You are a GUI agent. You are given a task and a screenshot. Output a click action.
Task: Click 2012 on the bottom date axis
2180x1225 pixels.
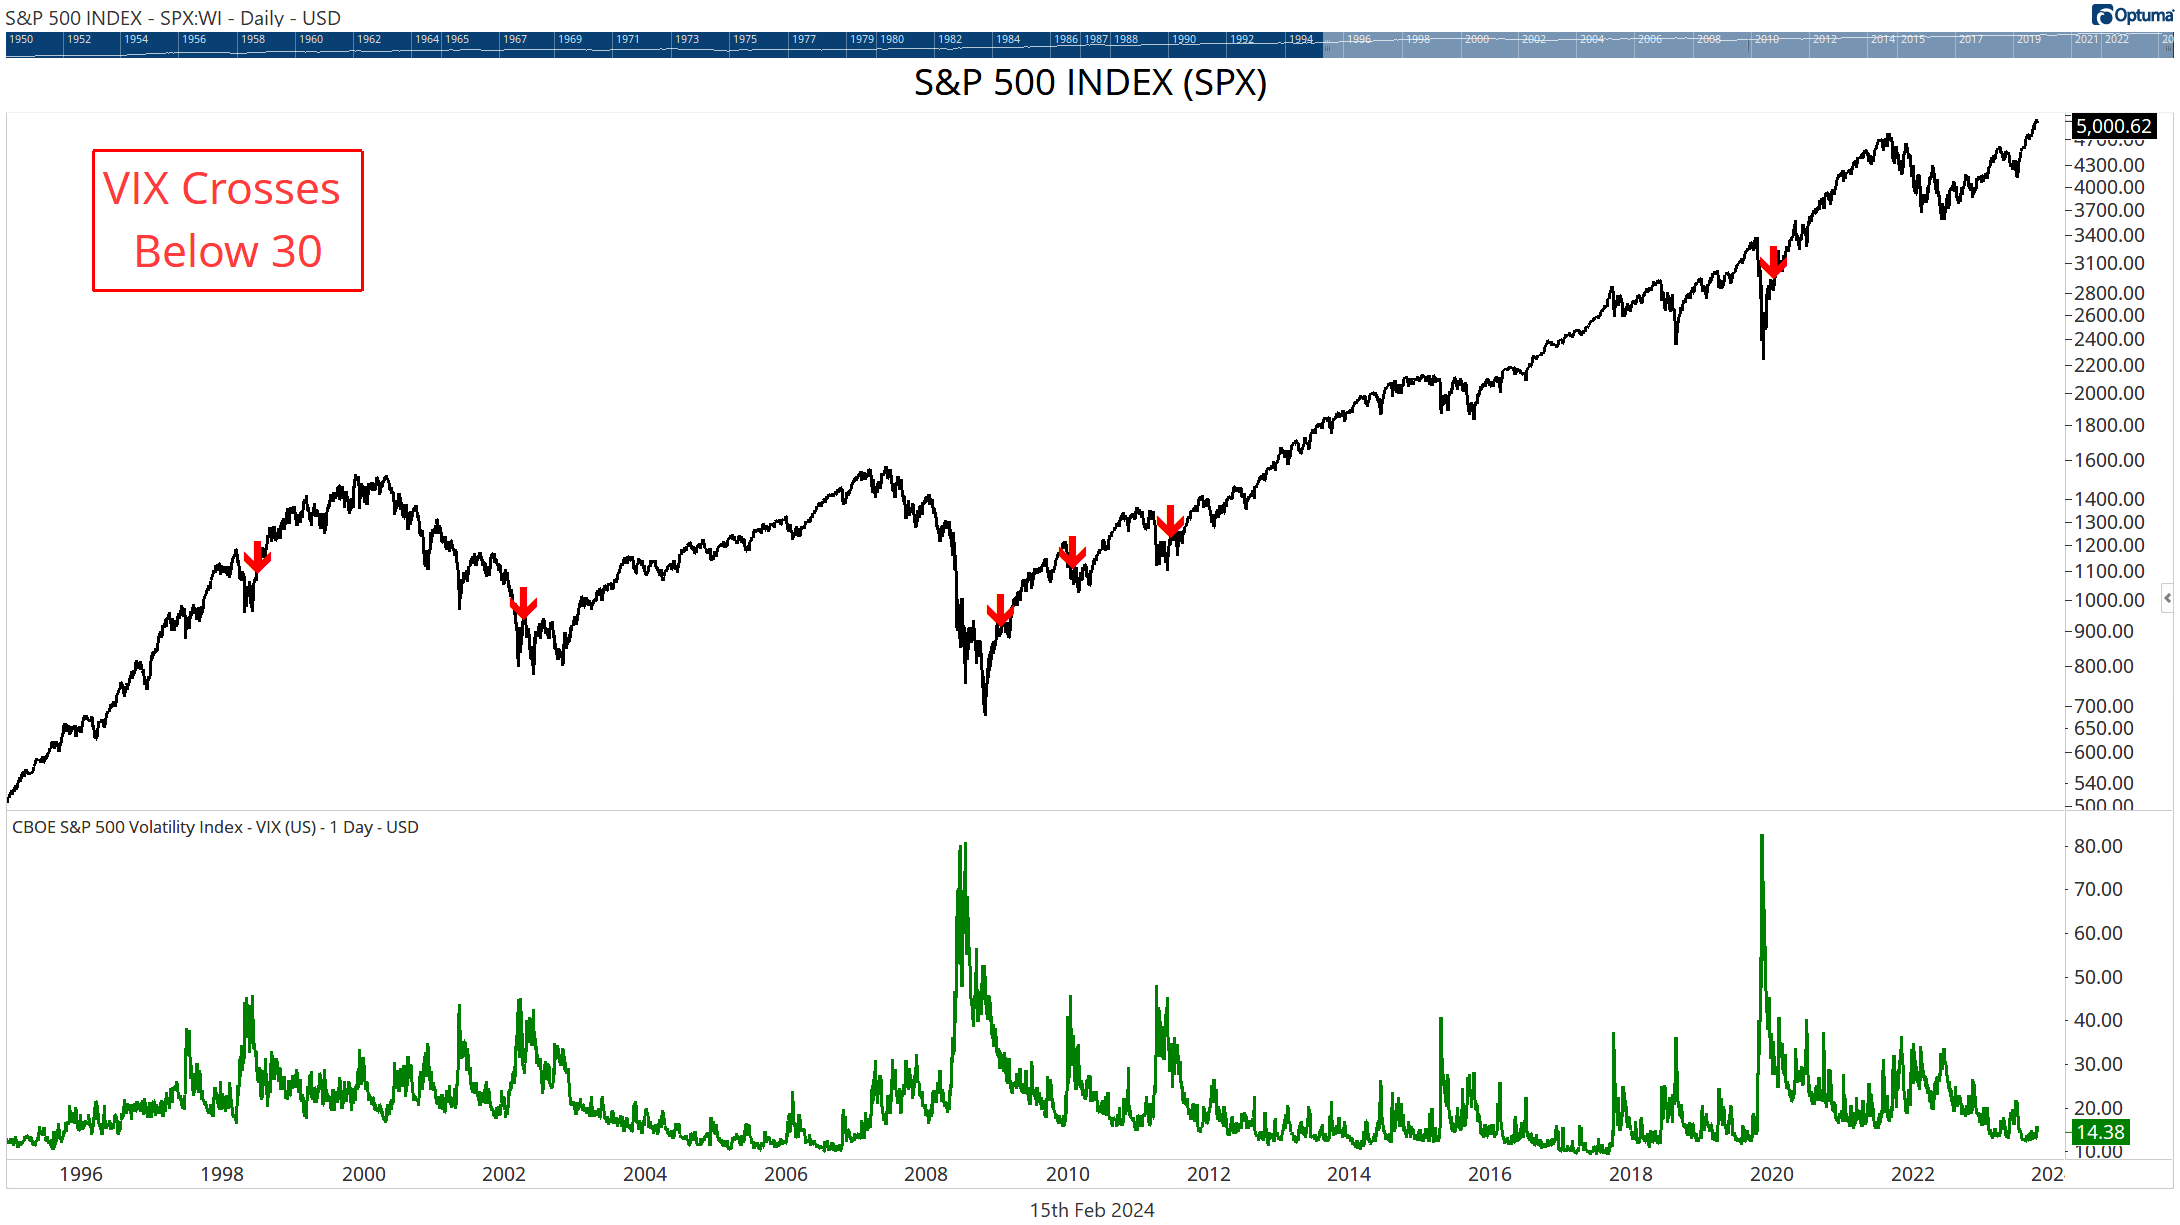1209,1174
